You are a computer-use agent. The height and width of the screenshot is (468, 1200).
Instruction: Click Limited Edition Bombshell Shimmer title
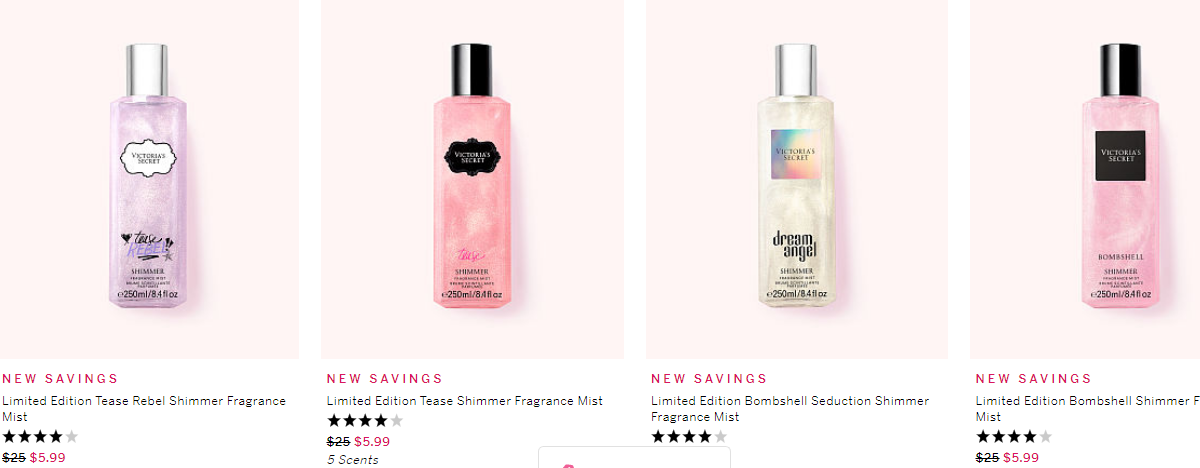click(x=1088, y=408)
